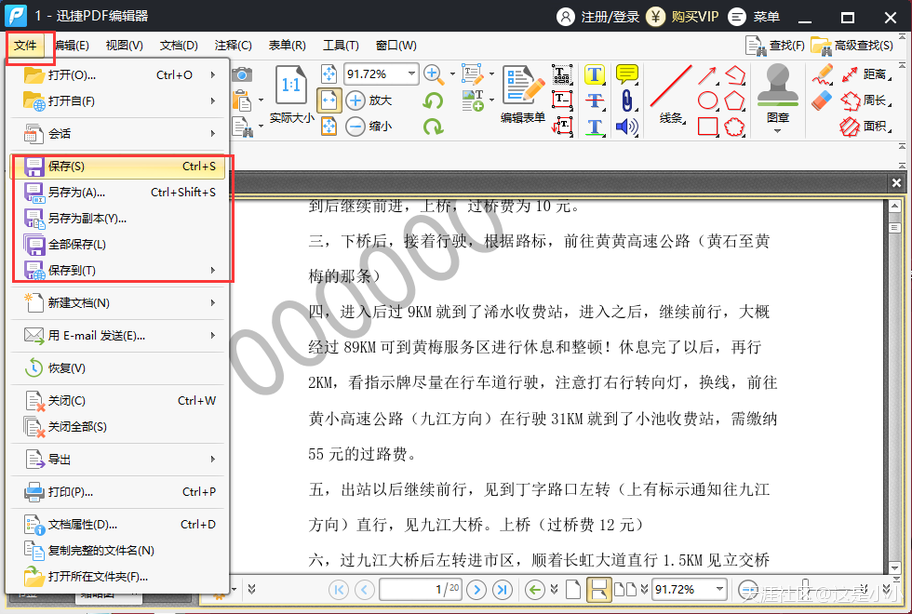Select the sticky note comment icon
Viewport: 912px width, 614px height.
(627, 74)
